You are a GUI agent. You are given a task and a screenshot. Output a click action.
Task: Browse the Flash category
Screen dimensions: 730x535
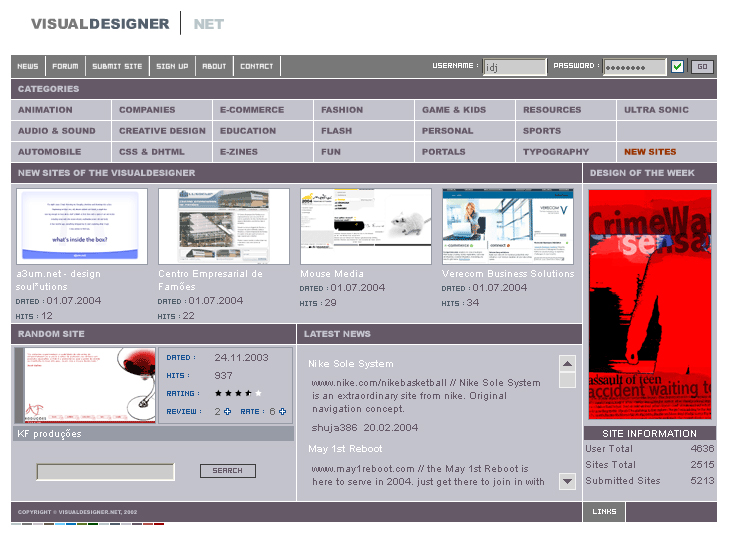pyautogui.click(x=337, y=131)
